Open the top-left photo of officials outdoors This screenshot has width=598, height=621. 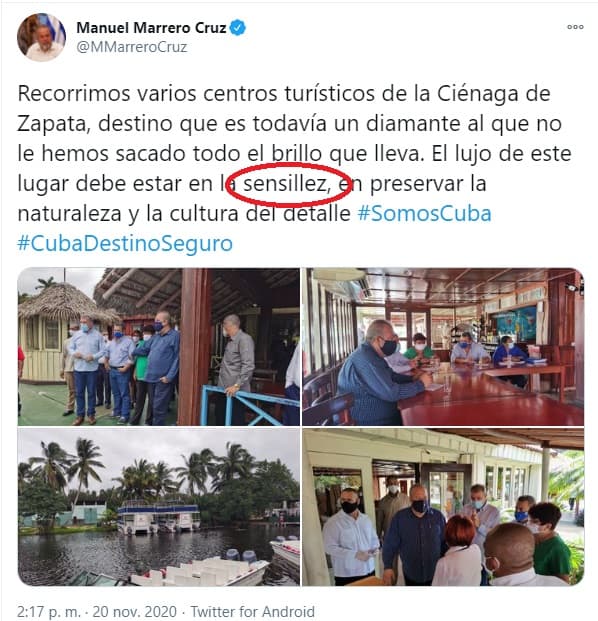[x=158, y=347]
